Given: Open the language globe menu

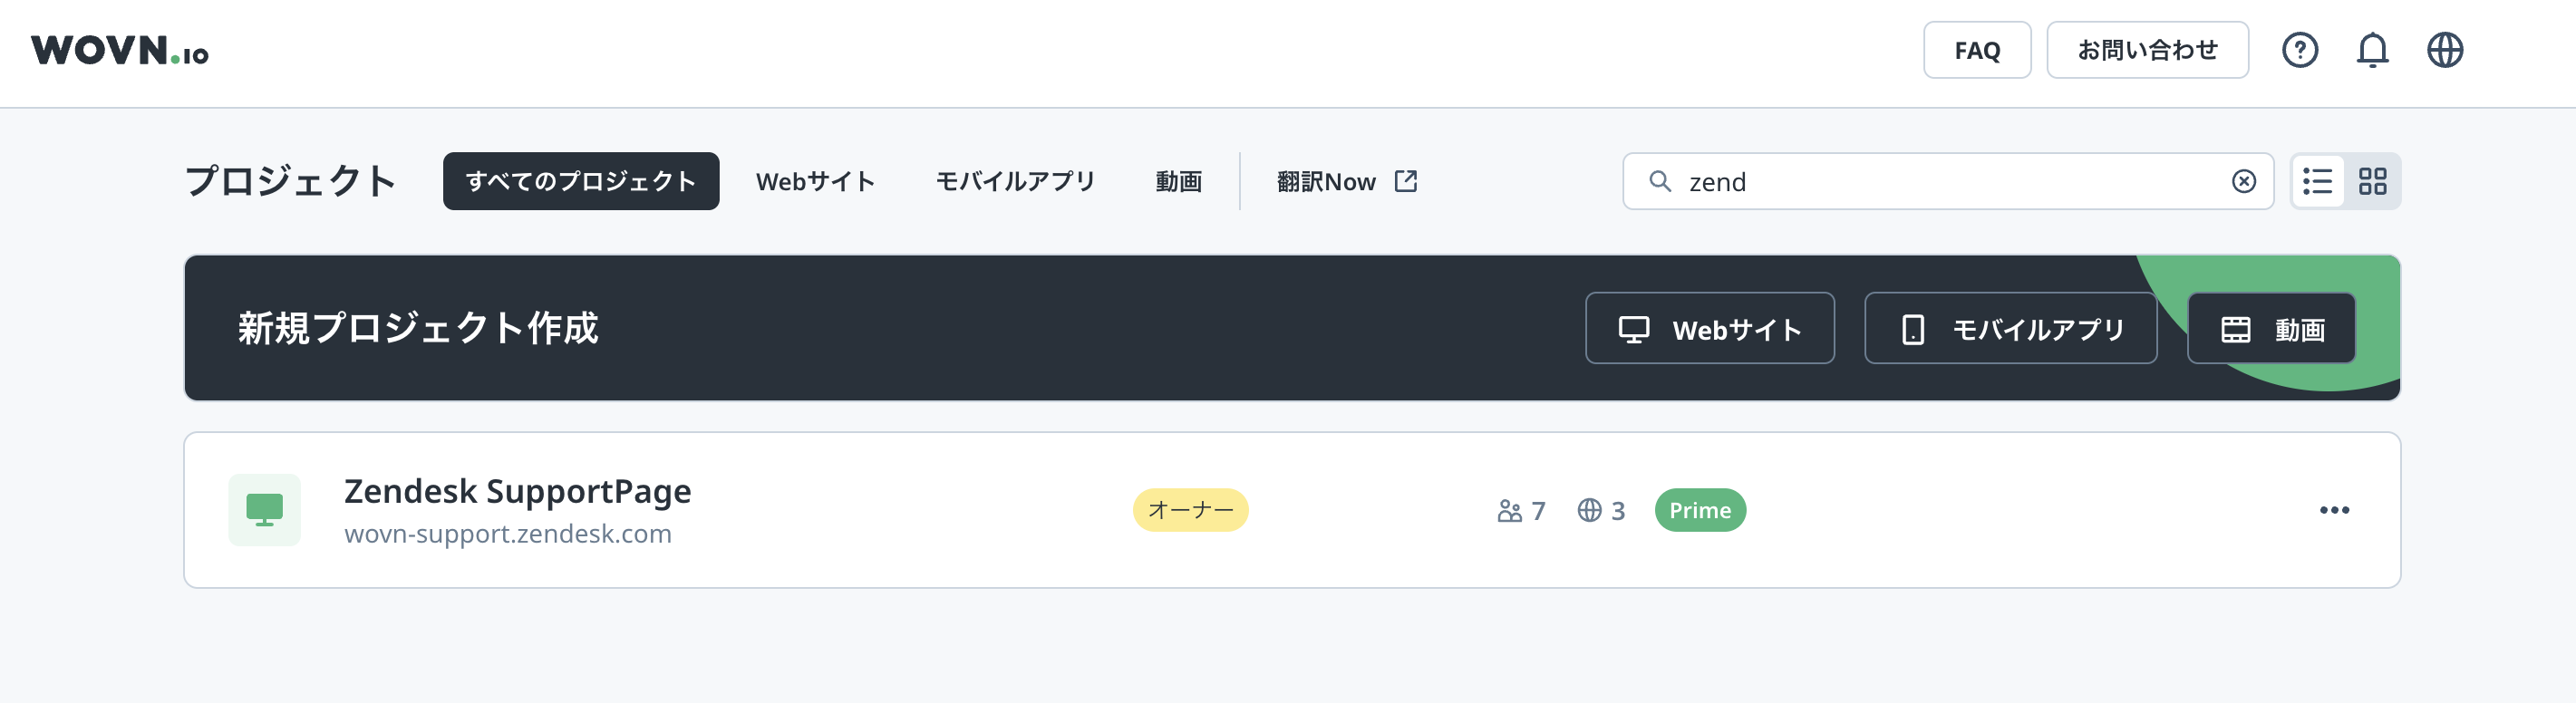Looking at the screenshot, I should [x=2444, y=50].
